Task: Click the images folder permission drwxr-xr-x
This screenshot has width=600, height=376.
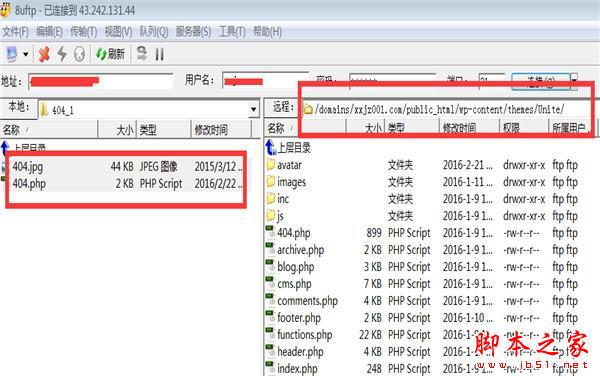Action: (x=524, y=182)
